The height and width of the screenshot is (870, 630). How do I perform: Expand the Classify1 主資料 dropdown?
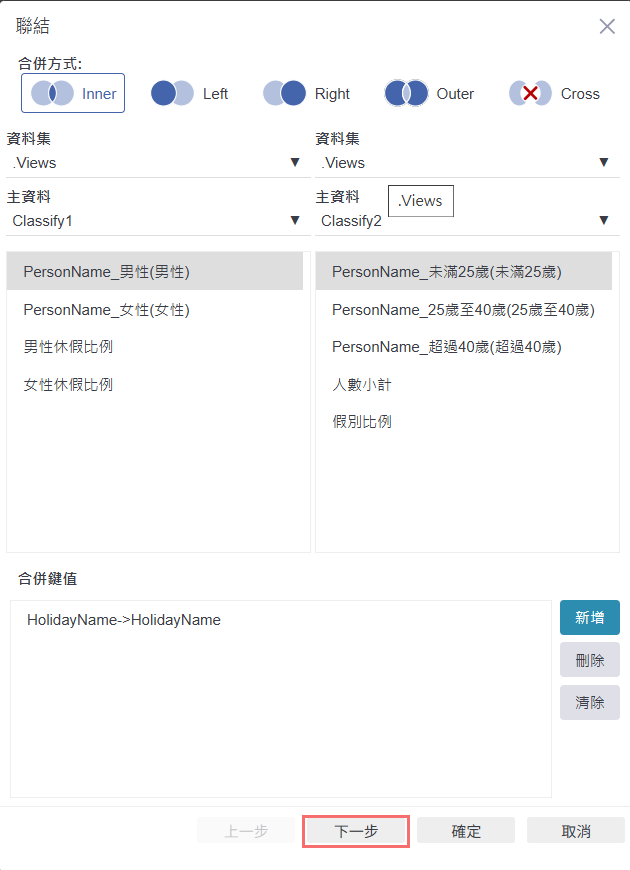(x=295, y=220)
